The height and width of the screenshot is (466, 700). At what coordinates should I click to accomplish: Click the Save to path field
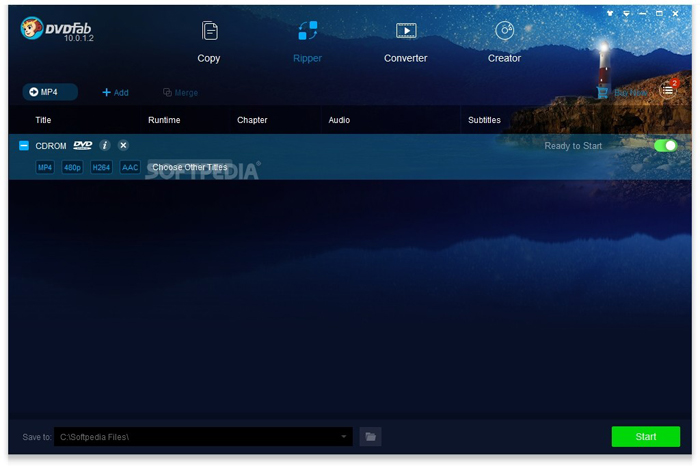(203, 437)
